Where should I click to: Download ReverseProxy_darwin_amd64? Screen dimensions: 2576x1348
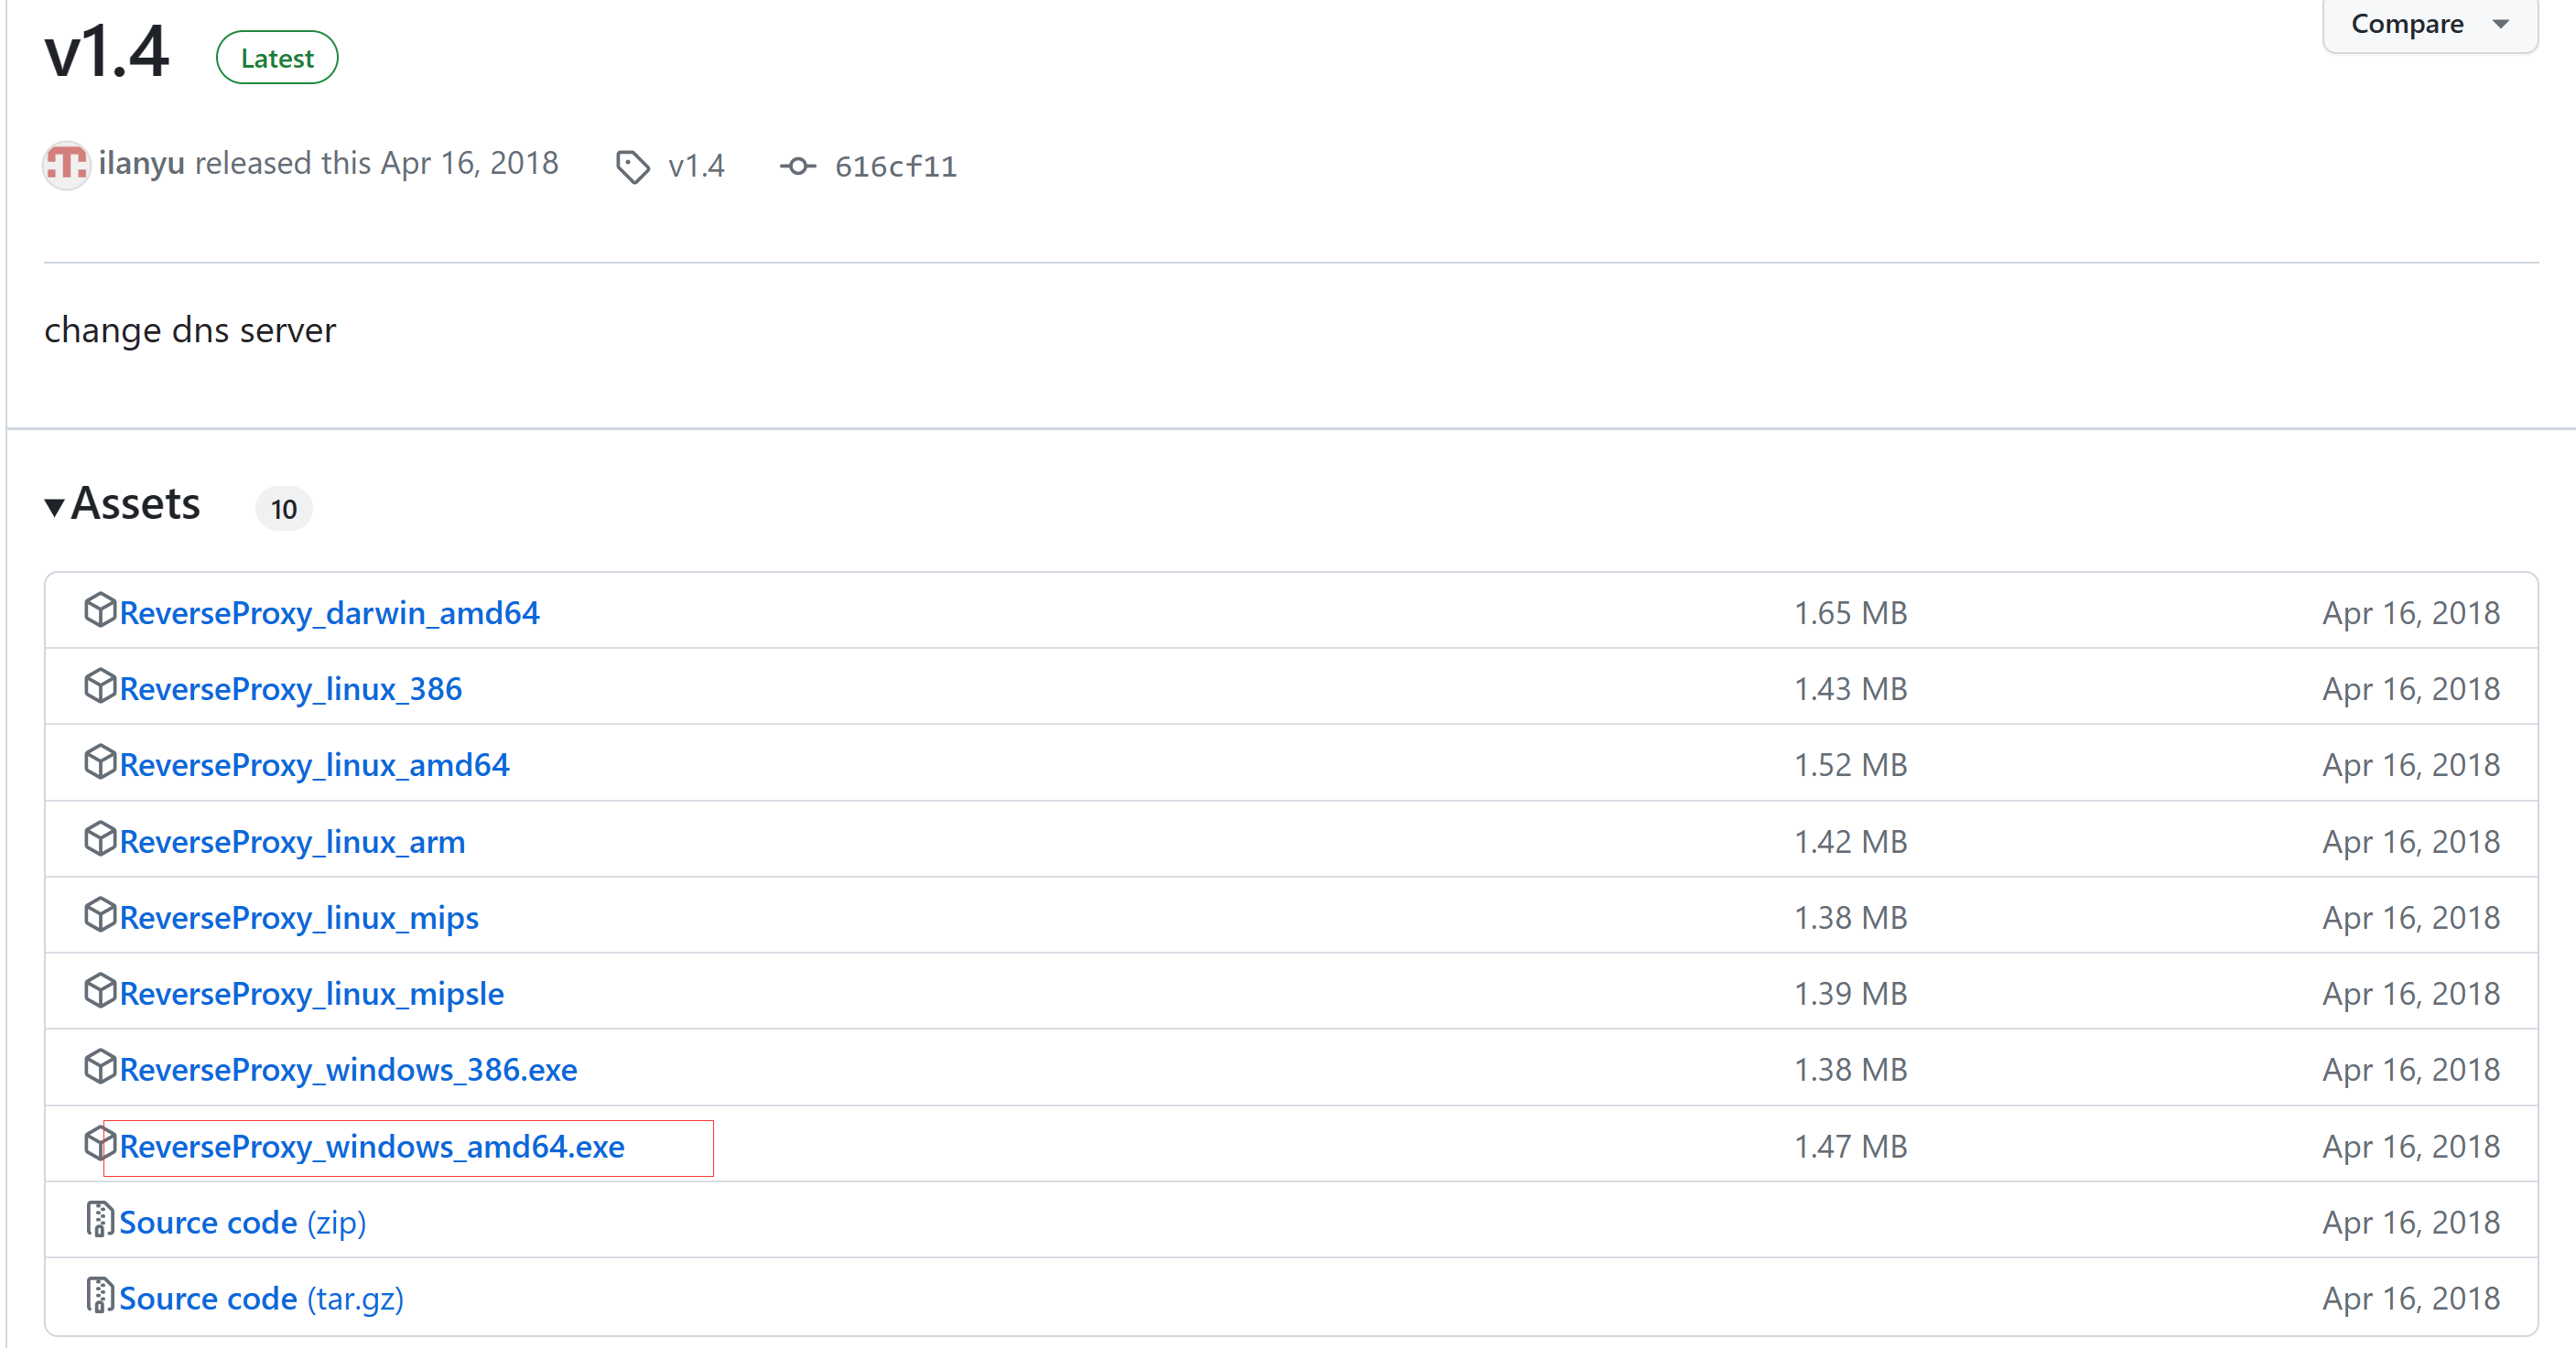click(329, 612)
